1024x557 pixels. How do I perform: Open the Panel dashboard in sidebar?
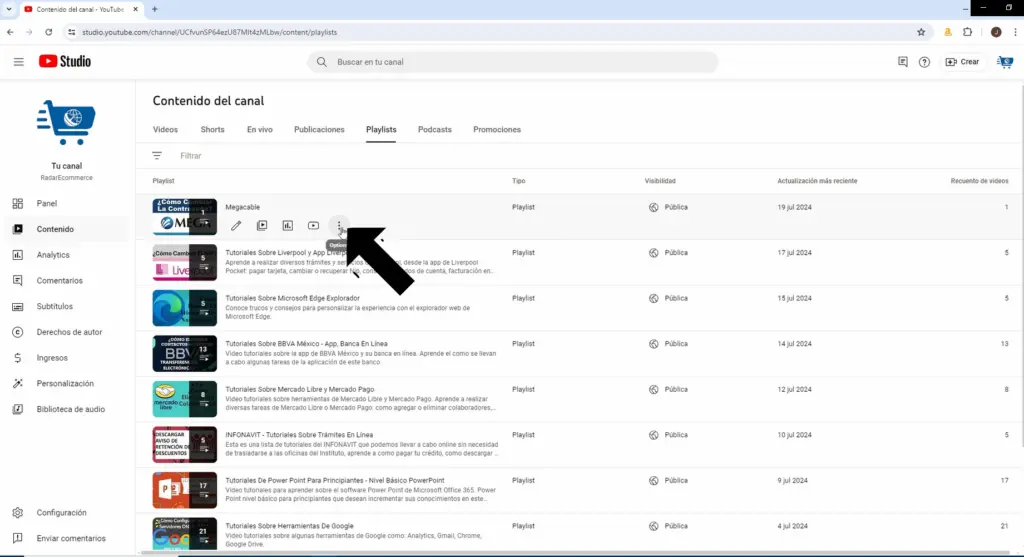click(x=68, y=204)
